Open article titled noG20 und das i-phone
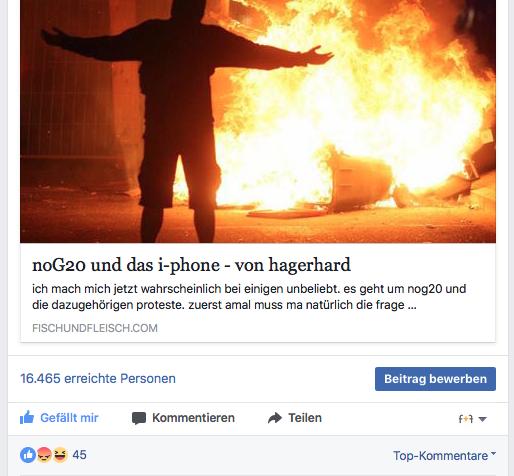This screenshot has height=476, width=514. click(191, 265)
